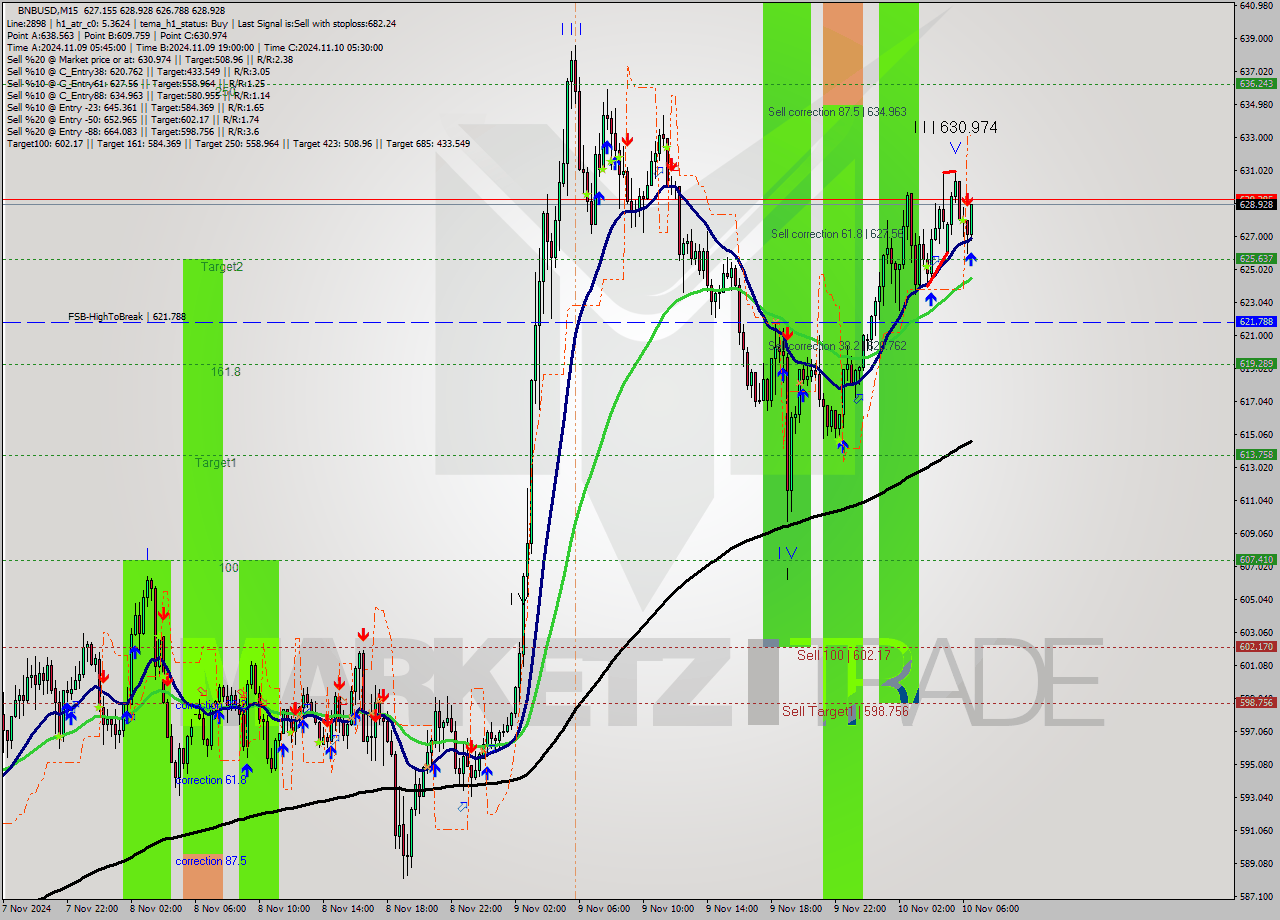
Task: Click the 587.100 price axis value
Action: pos(1256,897)
